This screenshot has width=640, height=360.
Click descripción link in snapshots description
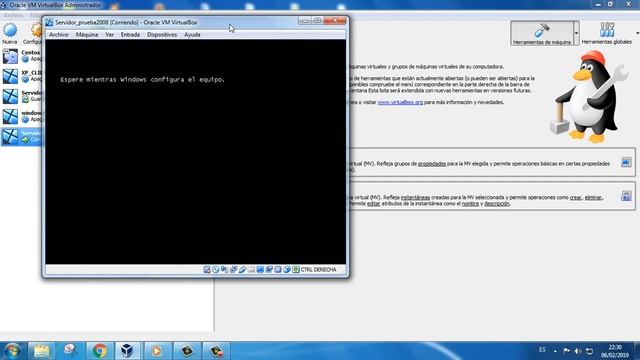click(497, 204)
